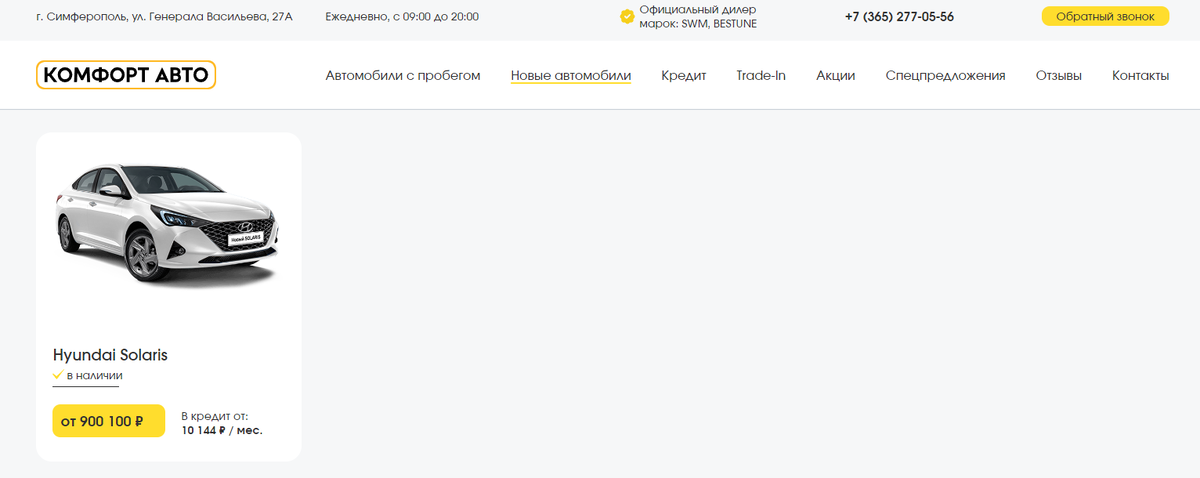The image size is (1200, 478).
Task: Click the Комфорт Авто logo
Action: [126, 75]
